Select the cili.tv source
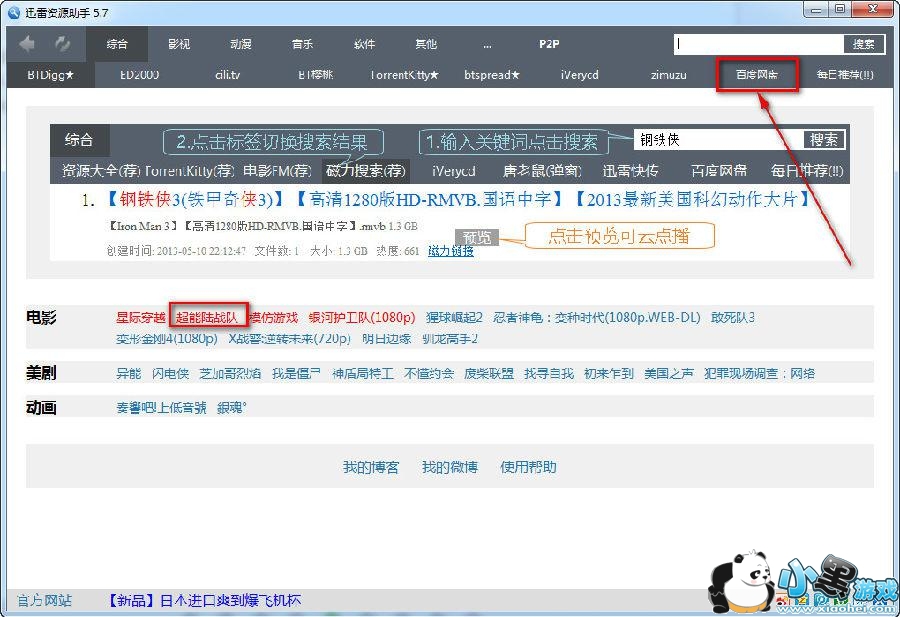This screenshot has height=617, width=900. tap(228, 75)
